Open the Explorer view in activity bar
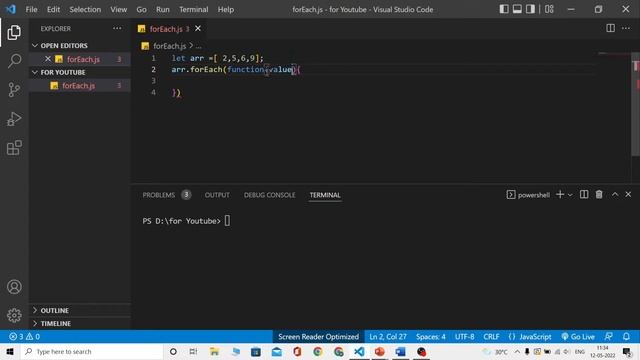This screenshot has width=640, height=360. (x=14, y=33)
